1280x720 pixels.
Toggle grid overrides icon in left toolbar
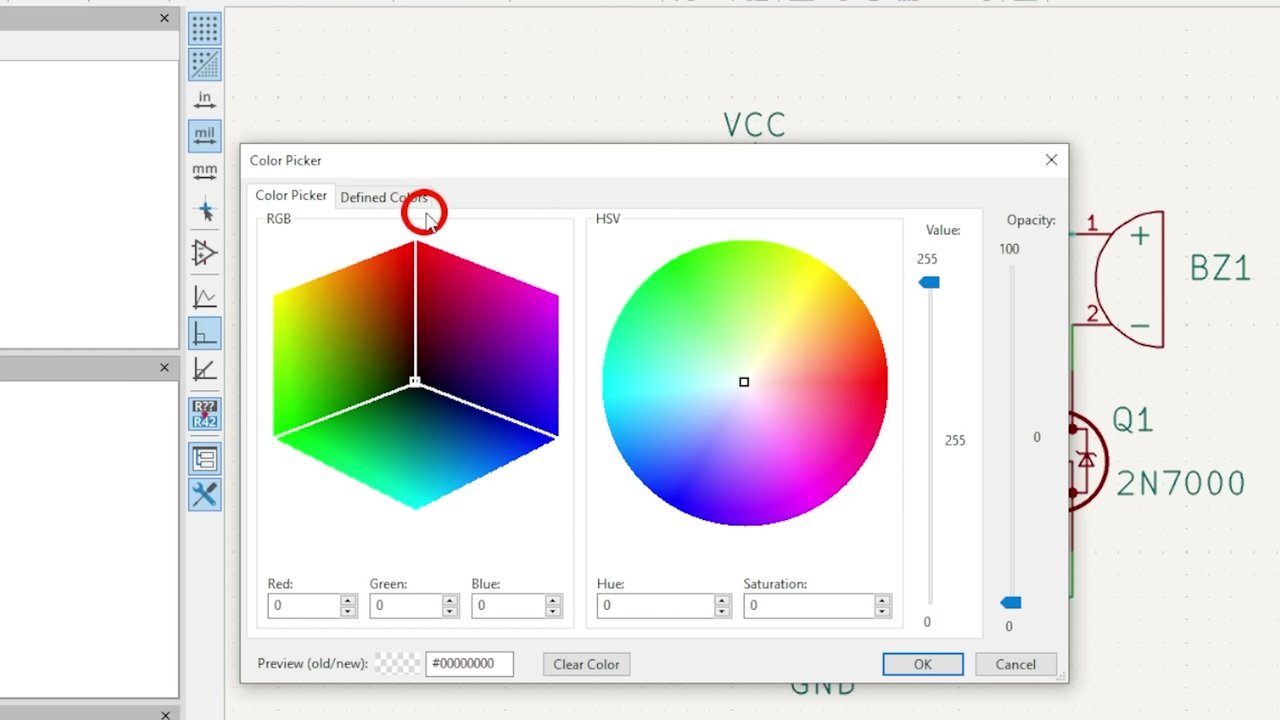[x=204, y=65]
